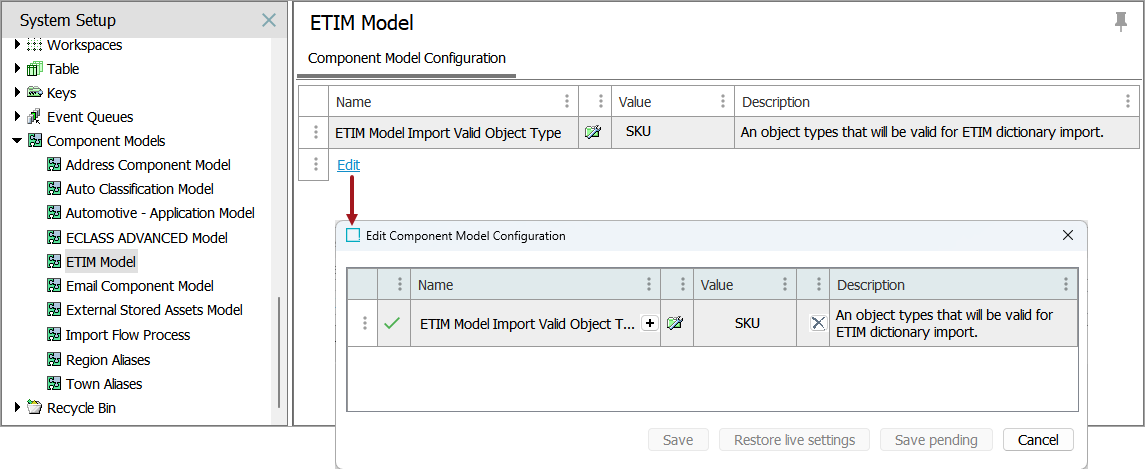Expand the Event Queues node
Viewport: 1145px width, 469px height.
click(x=17, y=117)
